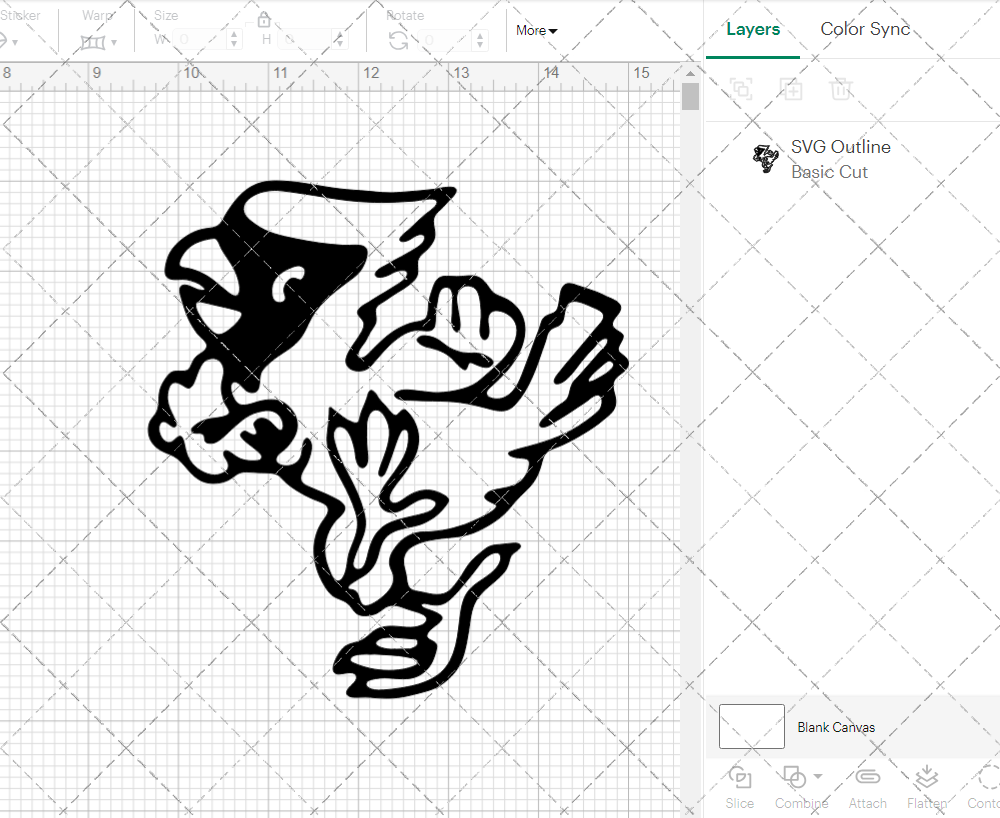The width and height of the screenshot is (1000, 818).
Task: Click the Contour tool icon
Action: pyautogui.click(x=986, y=779)
